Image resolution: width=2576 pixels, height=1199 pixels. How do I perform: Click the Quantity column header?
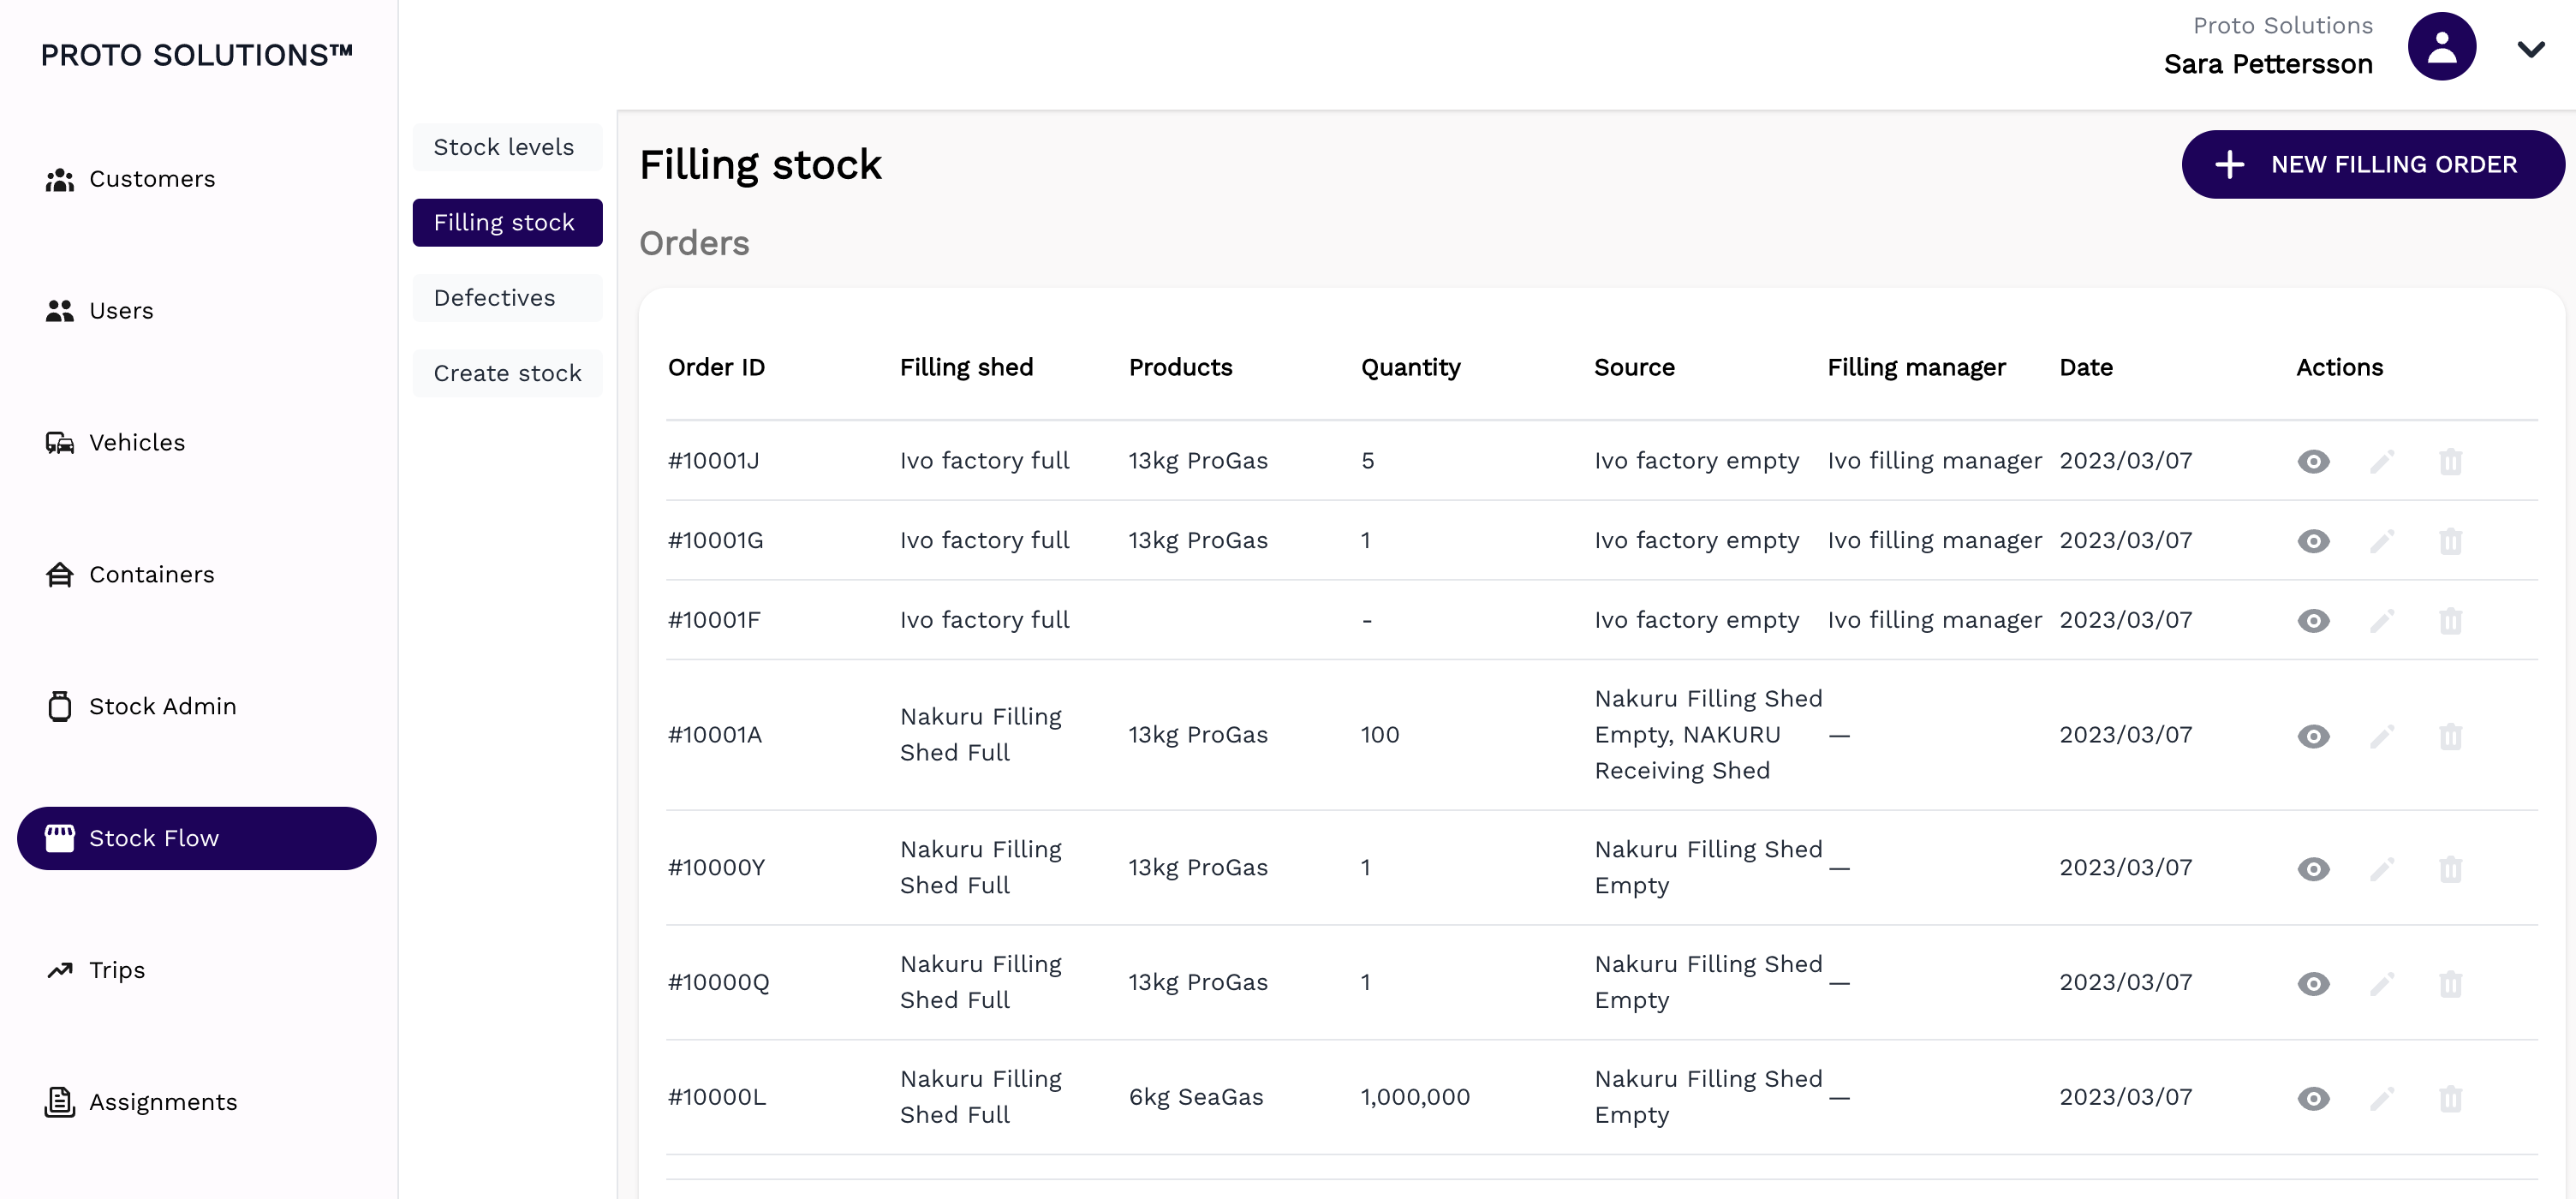(x=1410, y=367)
